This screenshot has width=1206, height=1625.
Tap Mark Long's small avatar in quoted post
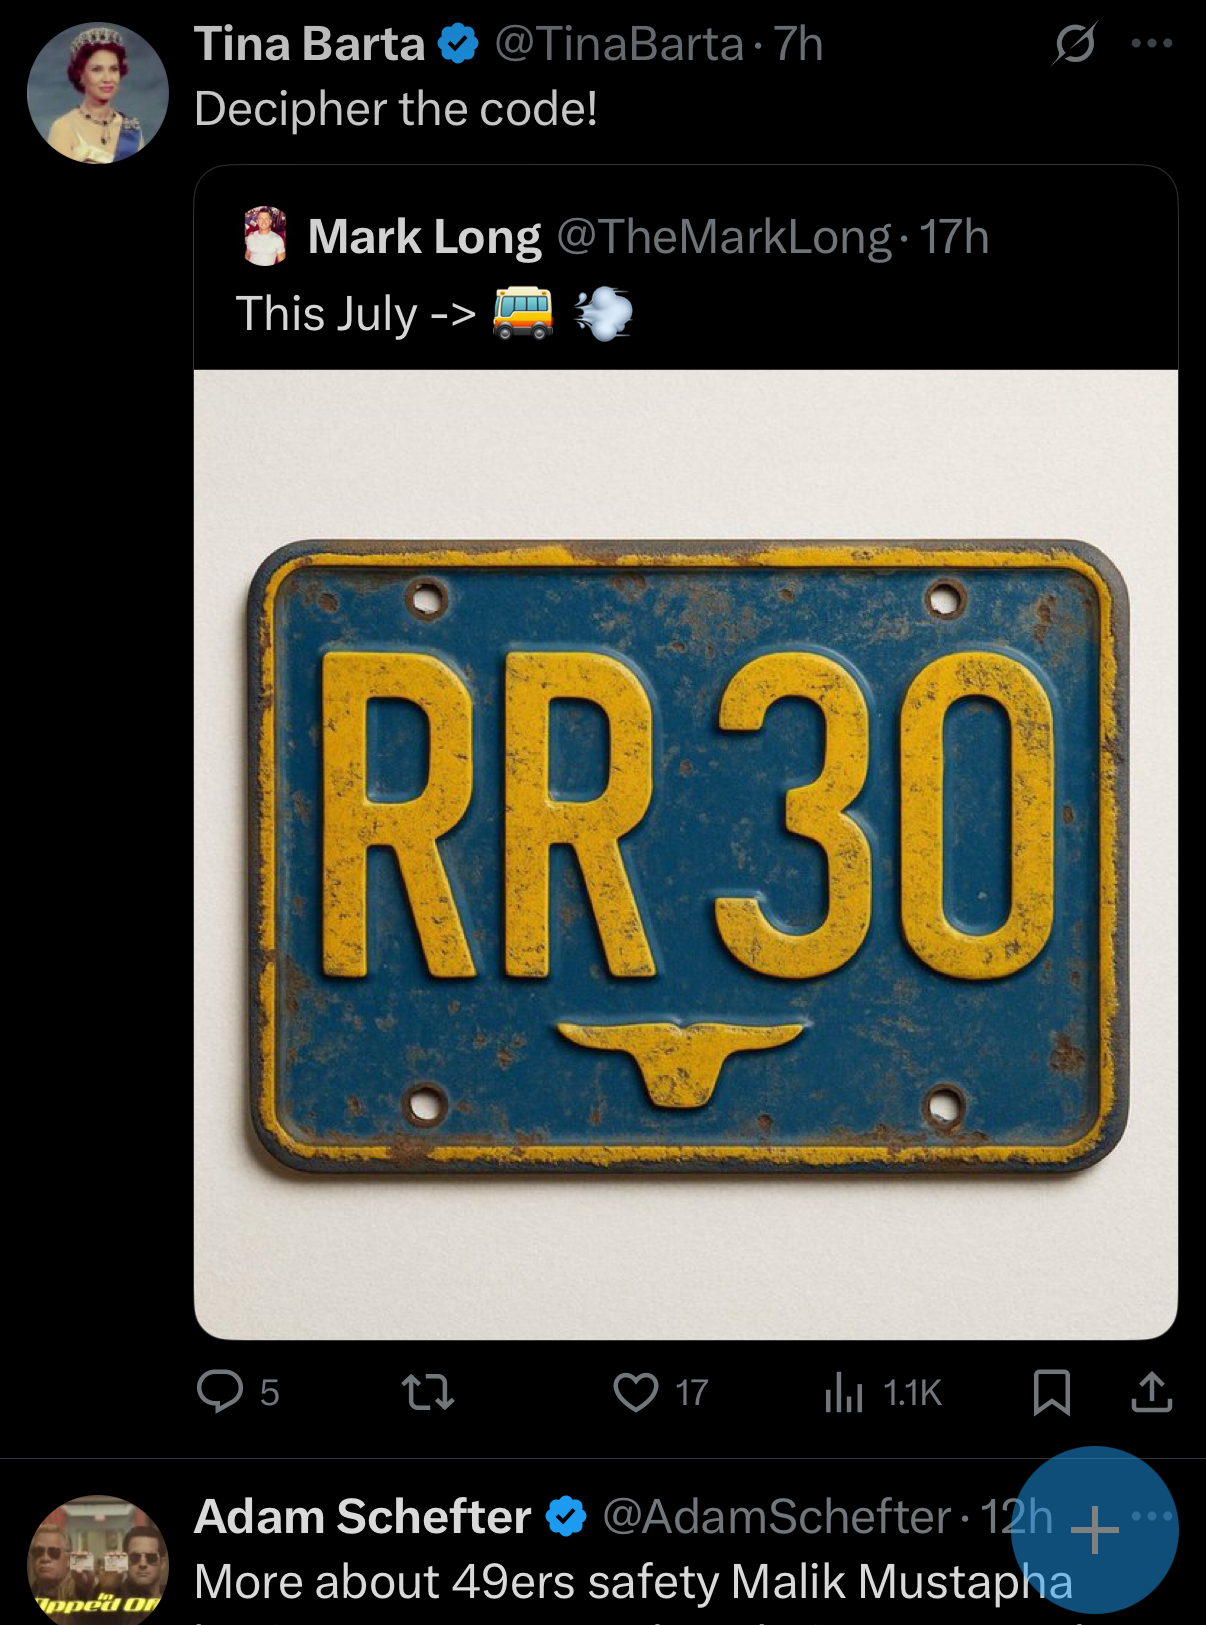265,236
